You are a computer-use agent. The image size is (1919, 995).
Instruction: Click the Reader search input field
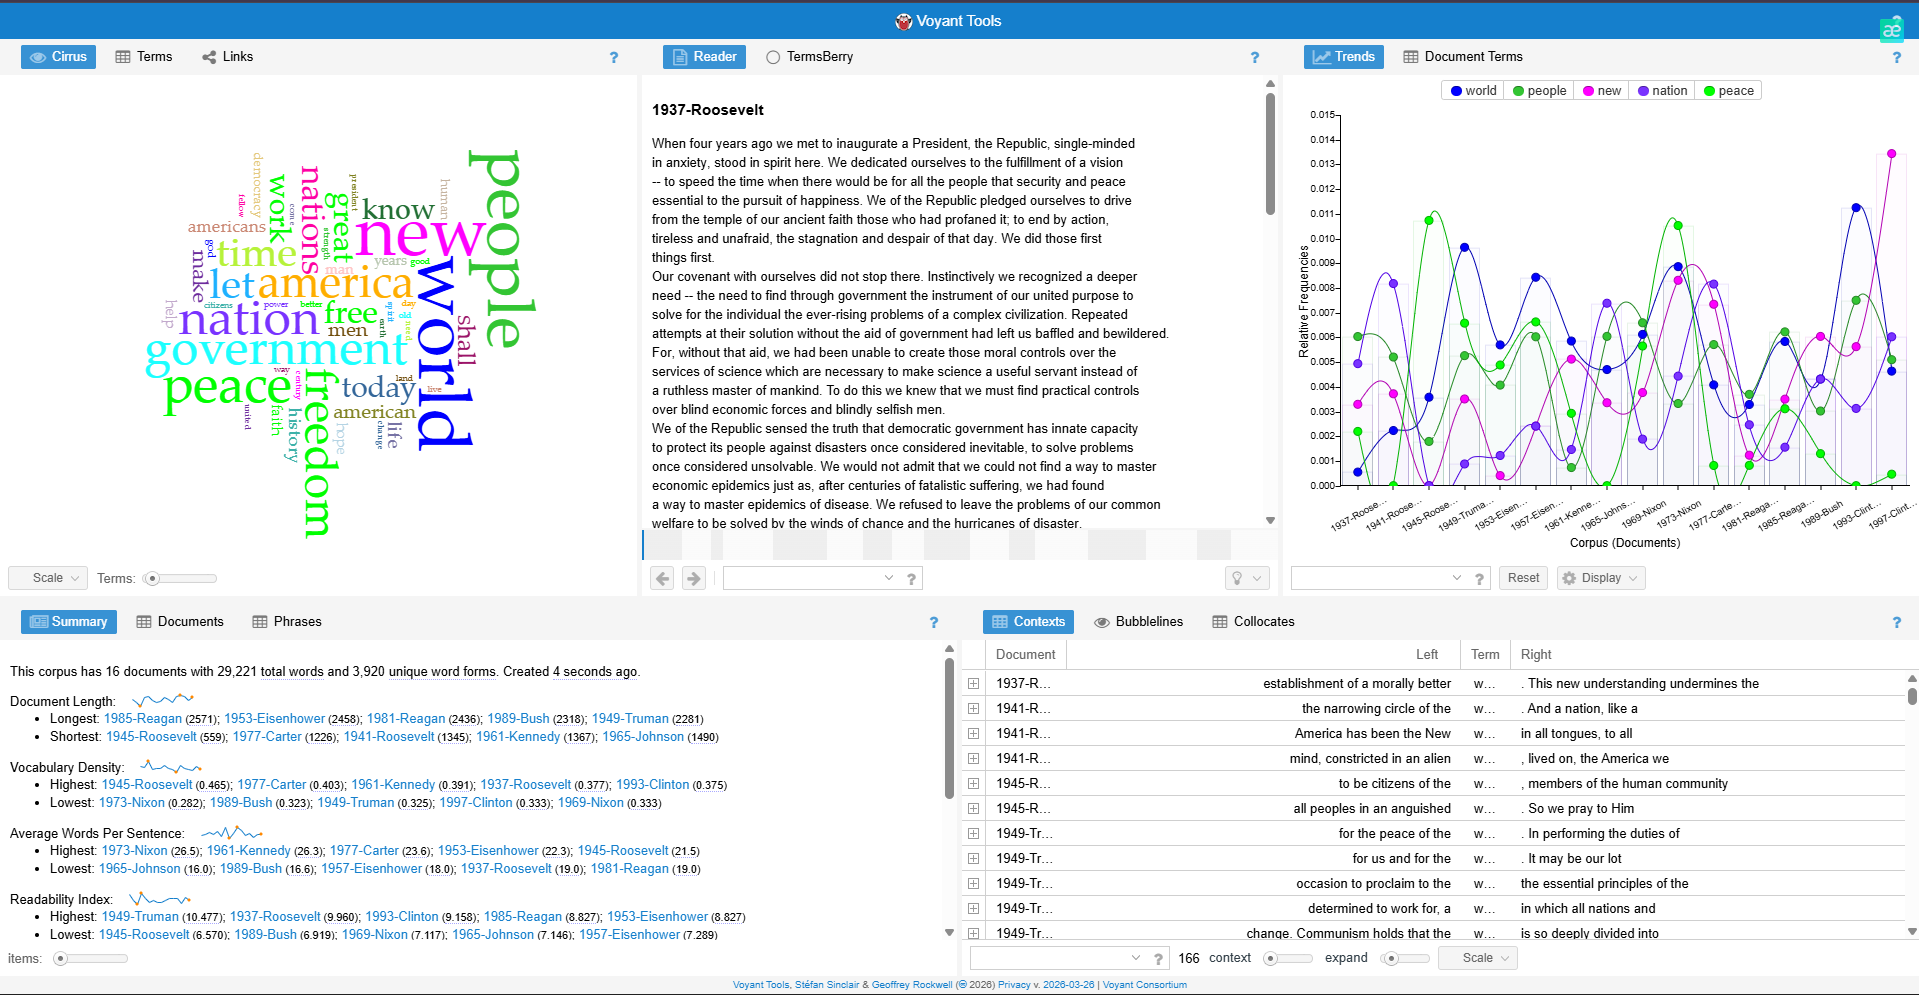tap(805, 578)
